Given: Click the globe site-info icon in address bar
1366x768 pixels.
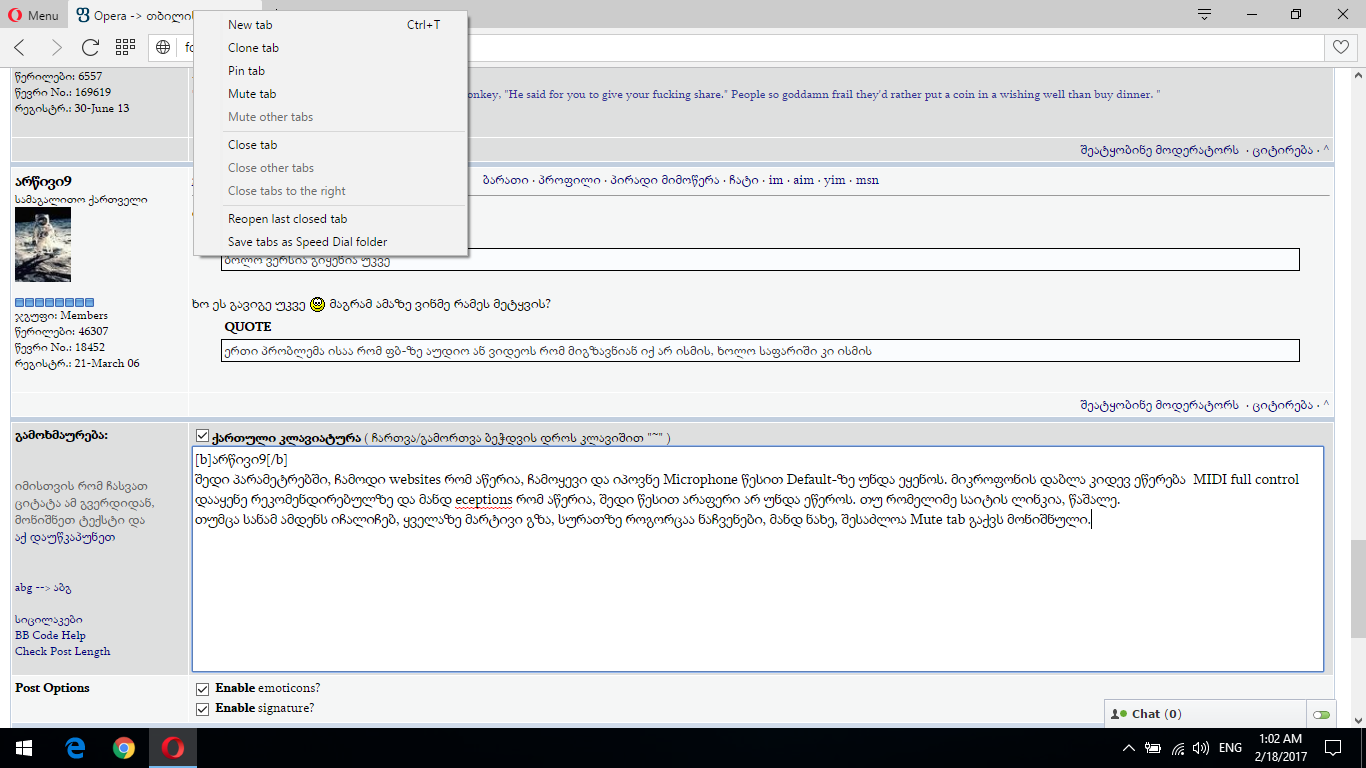Looking at the screenshot, I should click(163, 47).
